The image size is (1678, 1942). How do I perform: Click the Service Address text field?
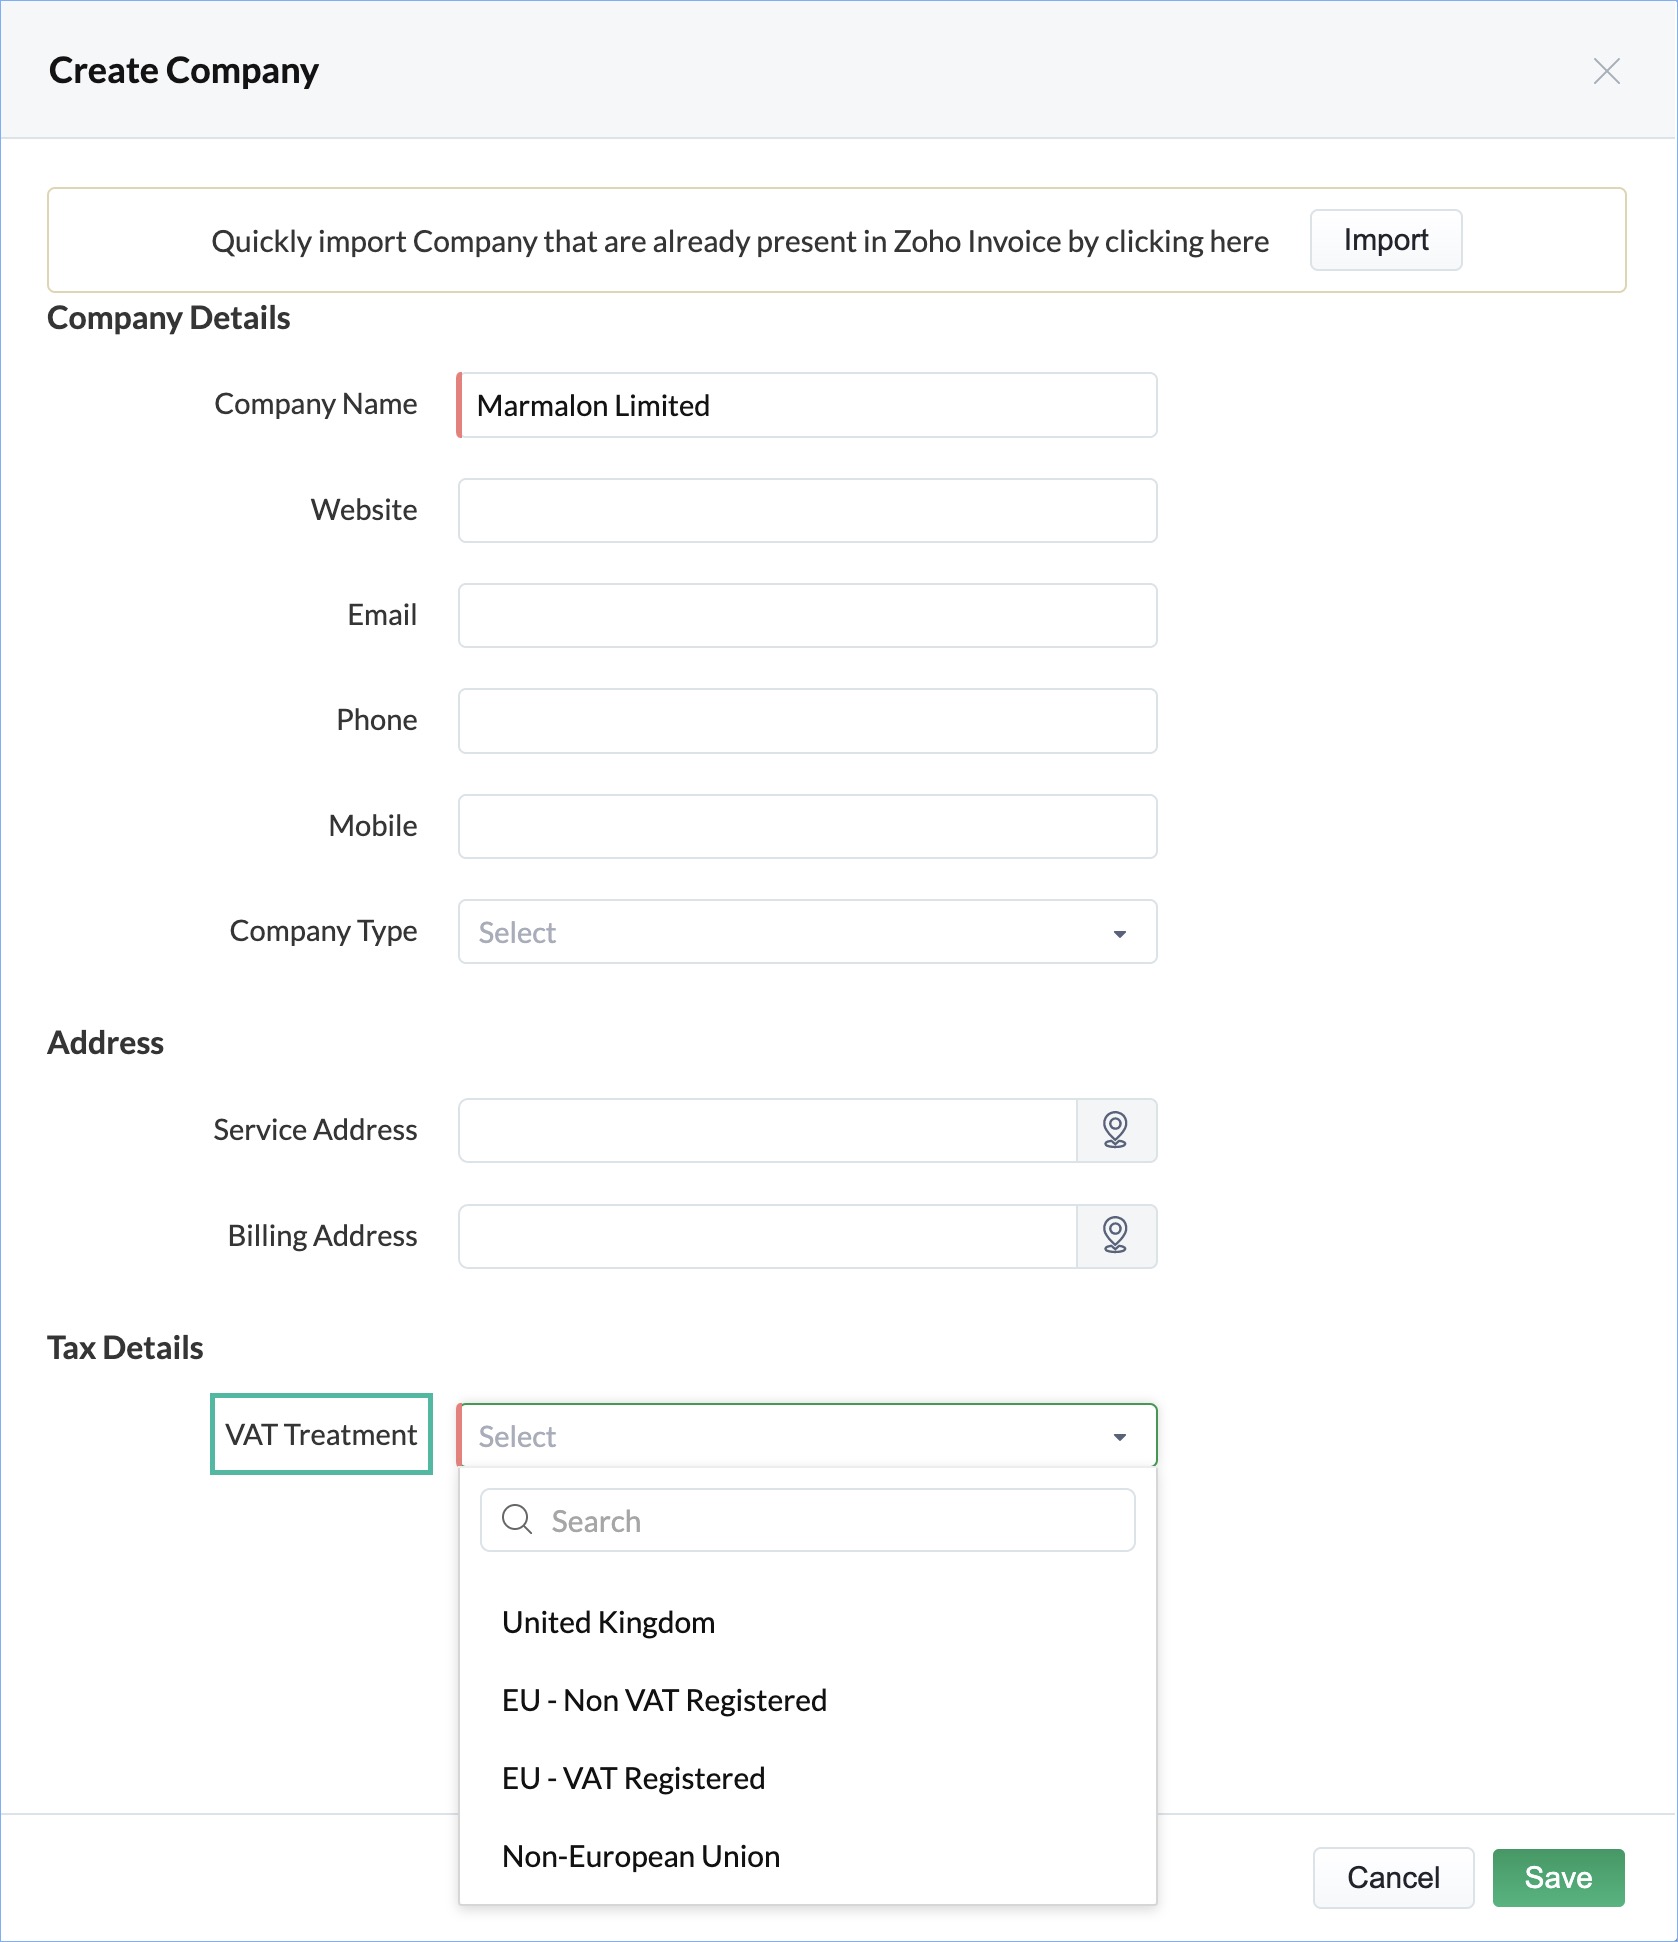point(767,1130)
